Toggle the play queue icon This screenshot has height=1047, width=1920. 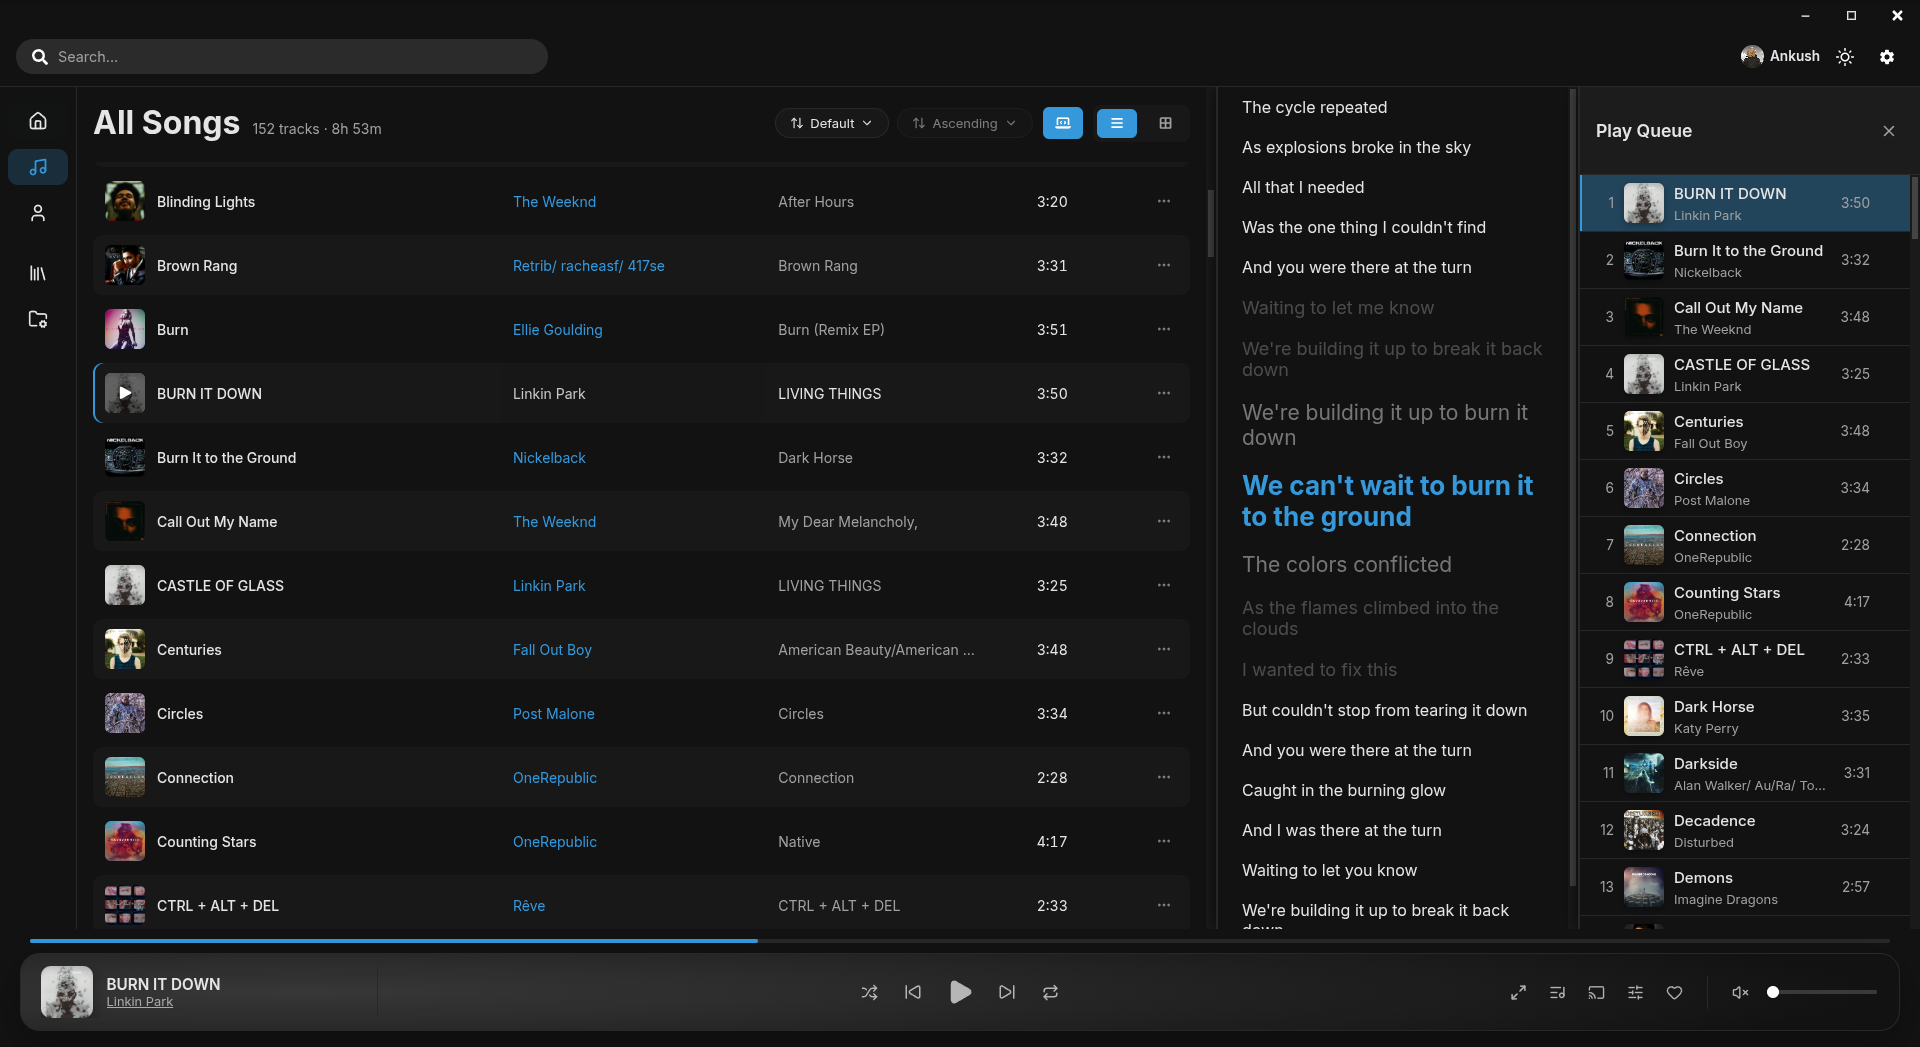tap(1557, 992)
